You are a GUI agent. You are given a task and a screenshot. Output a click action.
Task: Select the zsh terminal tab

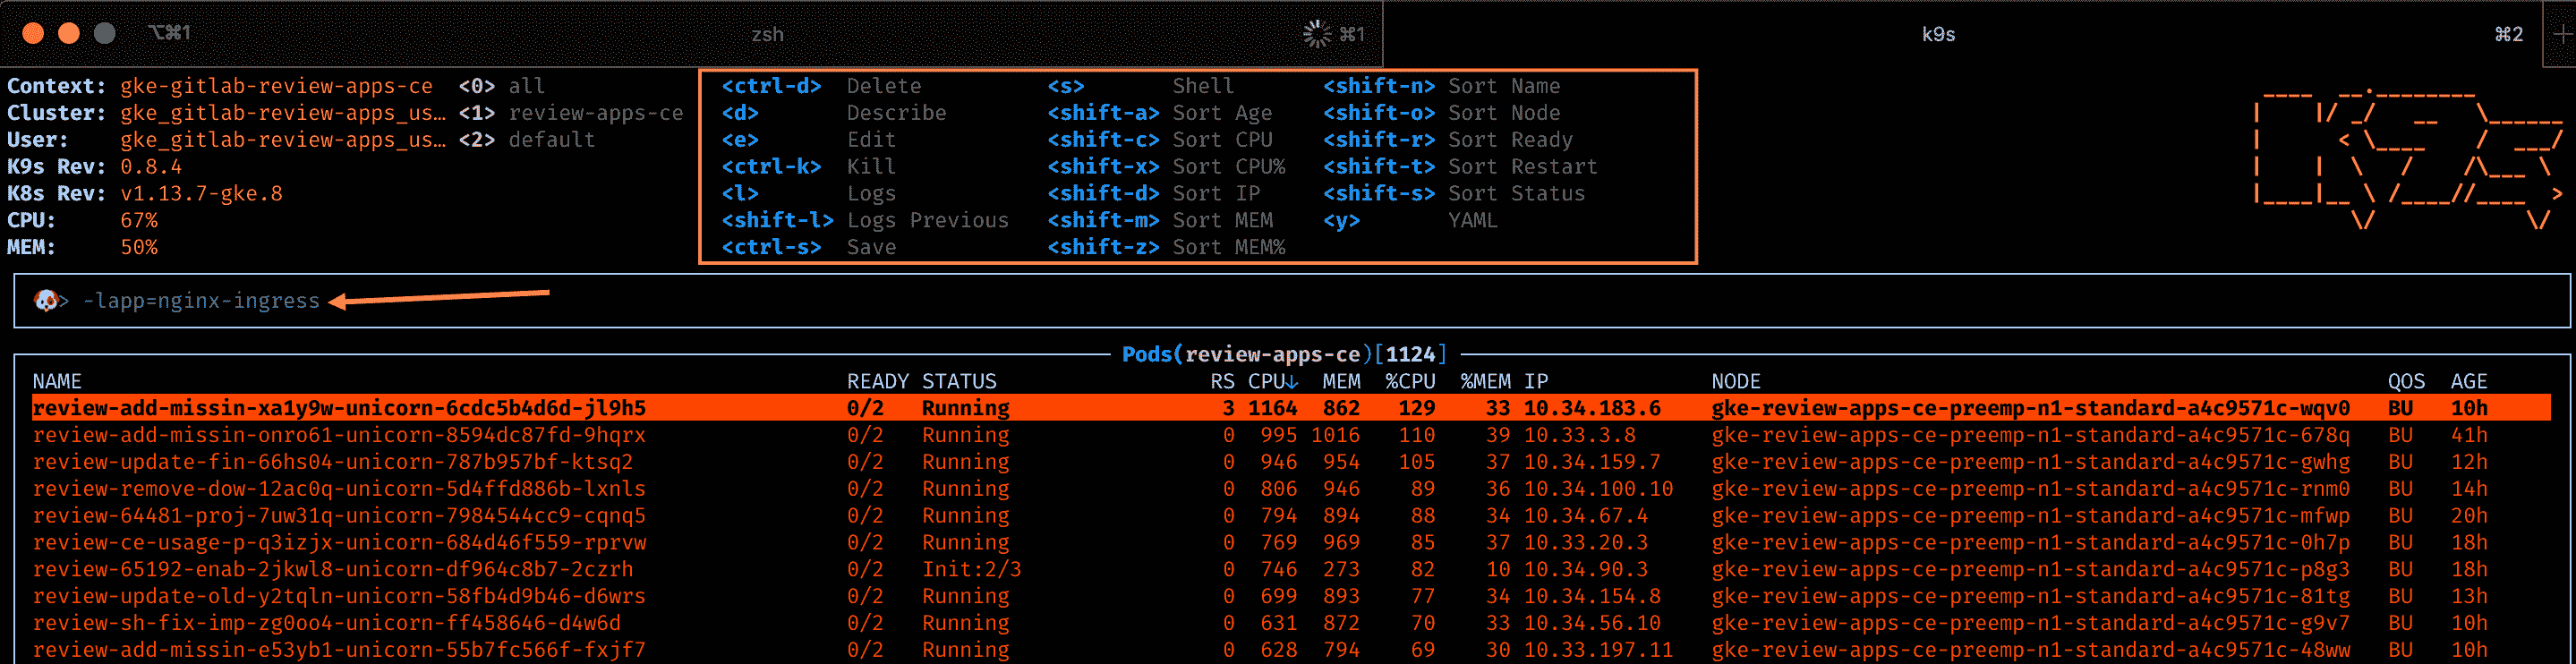767,34
